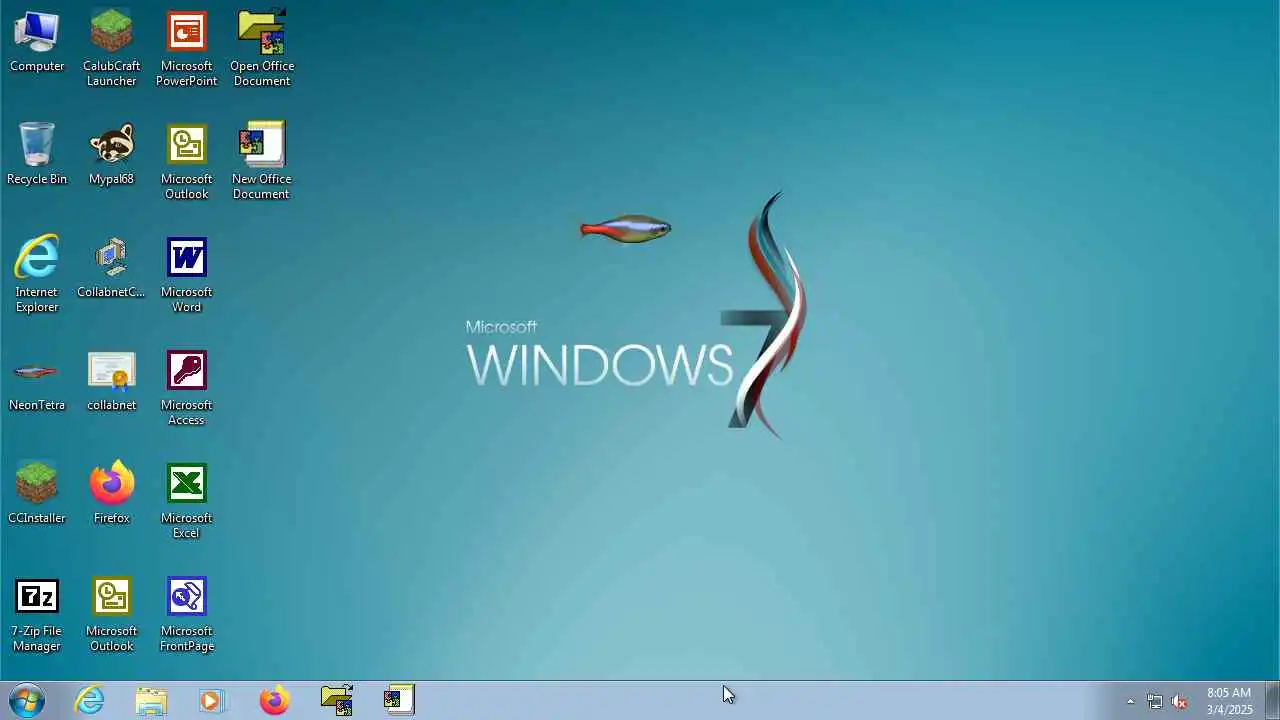1280x720 pixels.
Task: Select the Mypal68 raccoon icon
Action: tap(111, 154)
